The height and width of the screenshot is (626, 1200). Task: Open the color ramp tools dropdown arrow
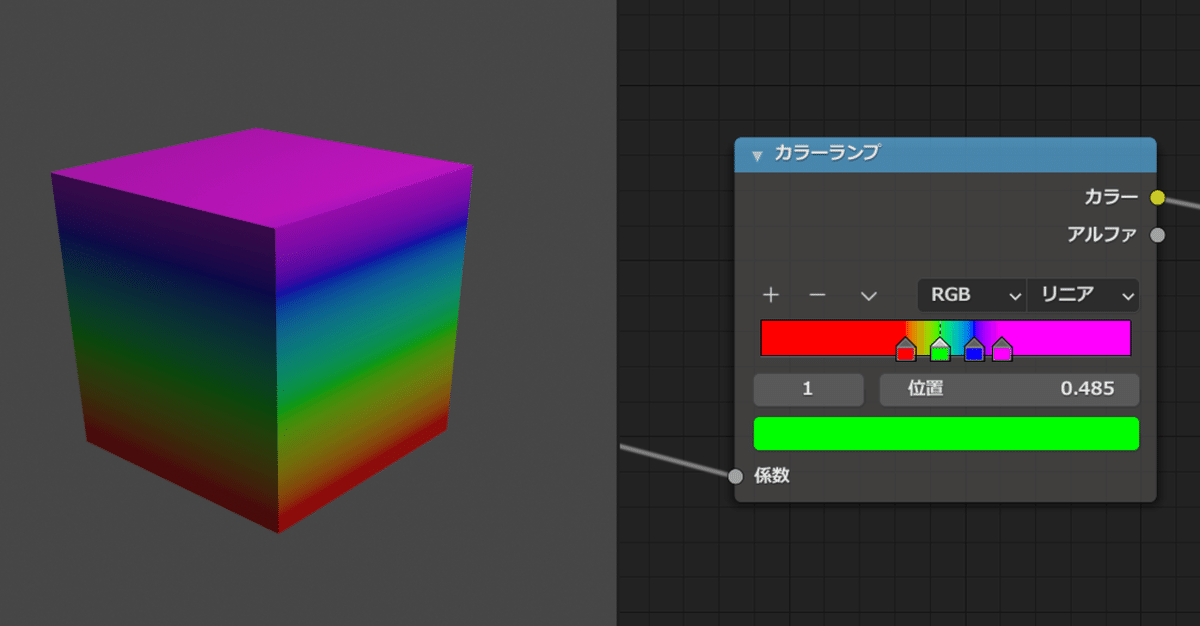point(868,295)
